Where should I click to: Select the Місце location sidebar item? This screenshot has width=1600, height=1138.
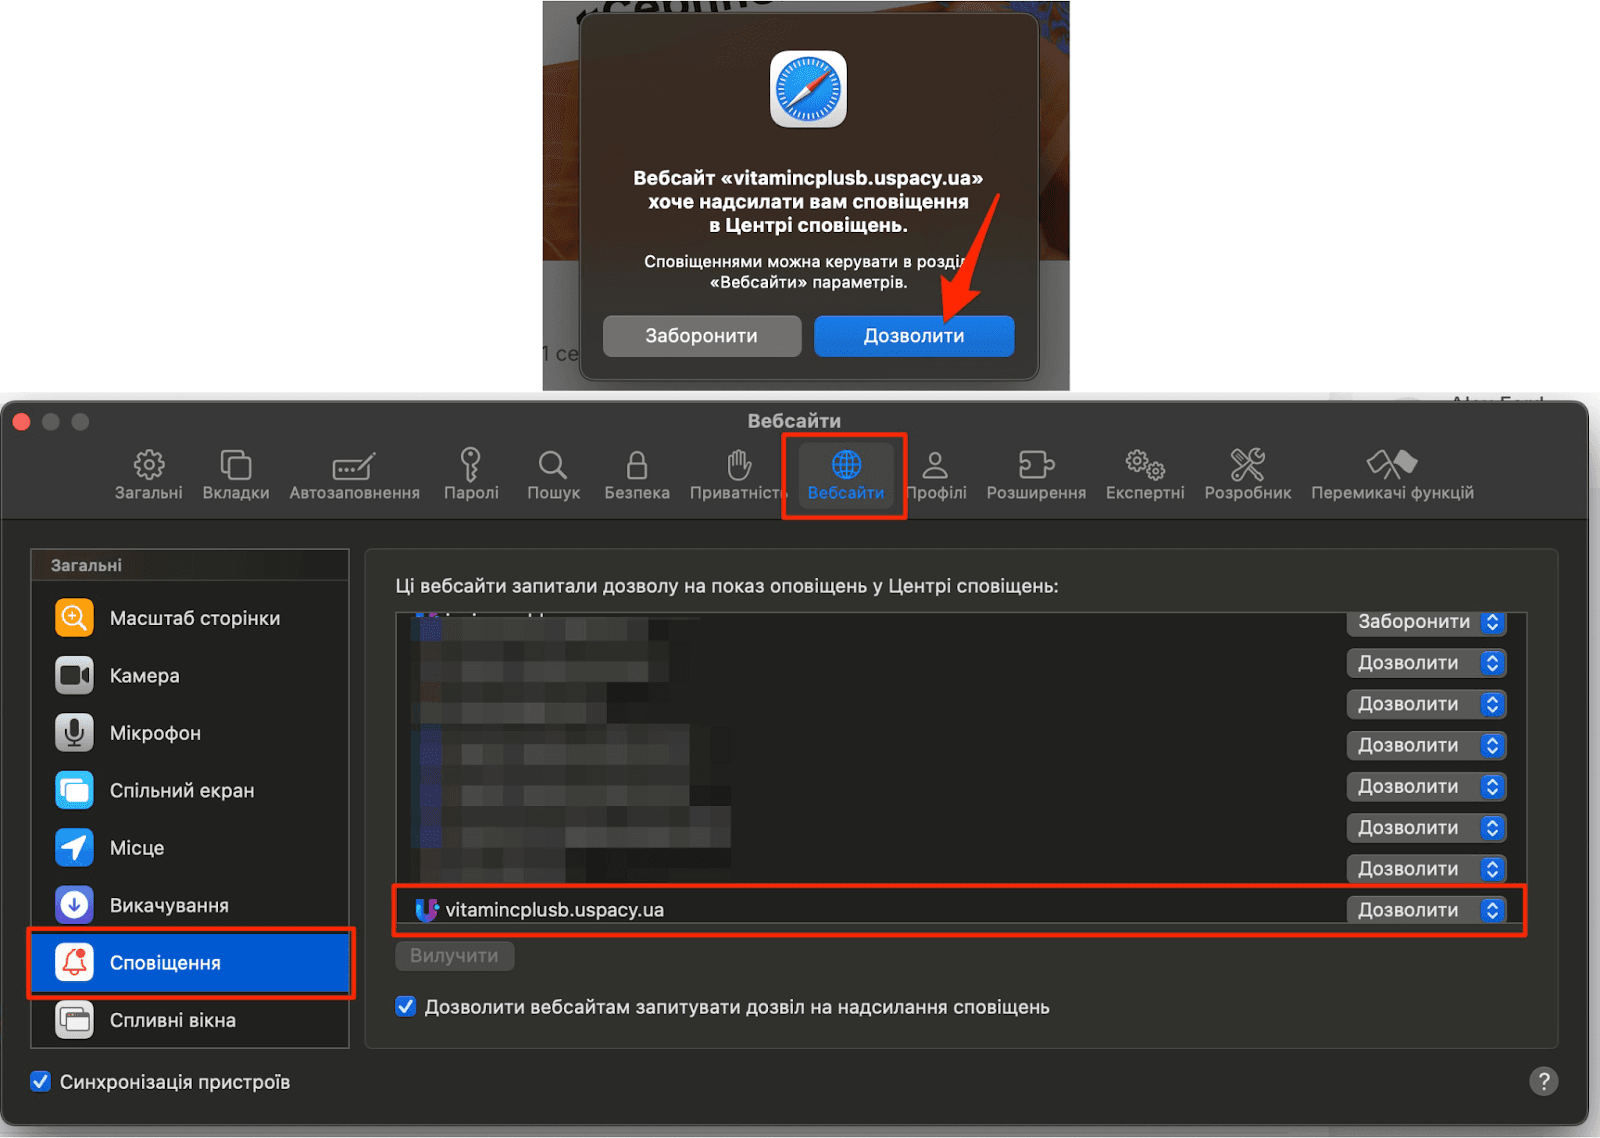pyautogui.click(x=190, y=848)
